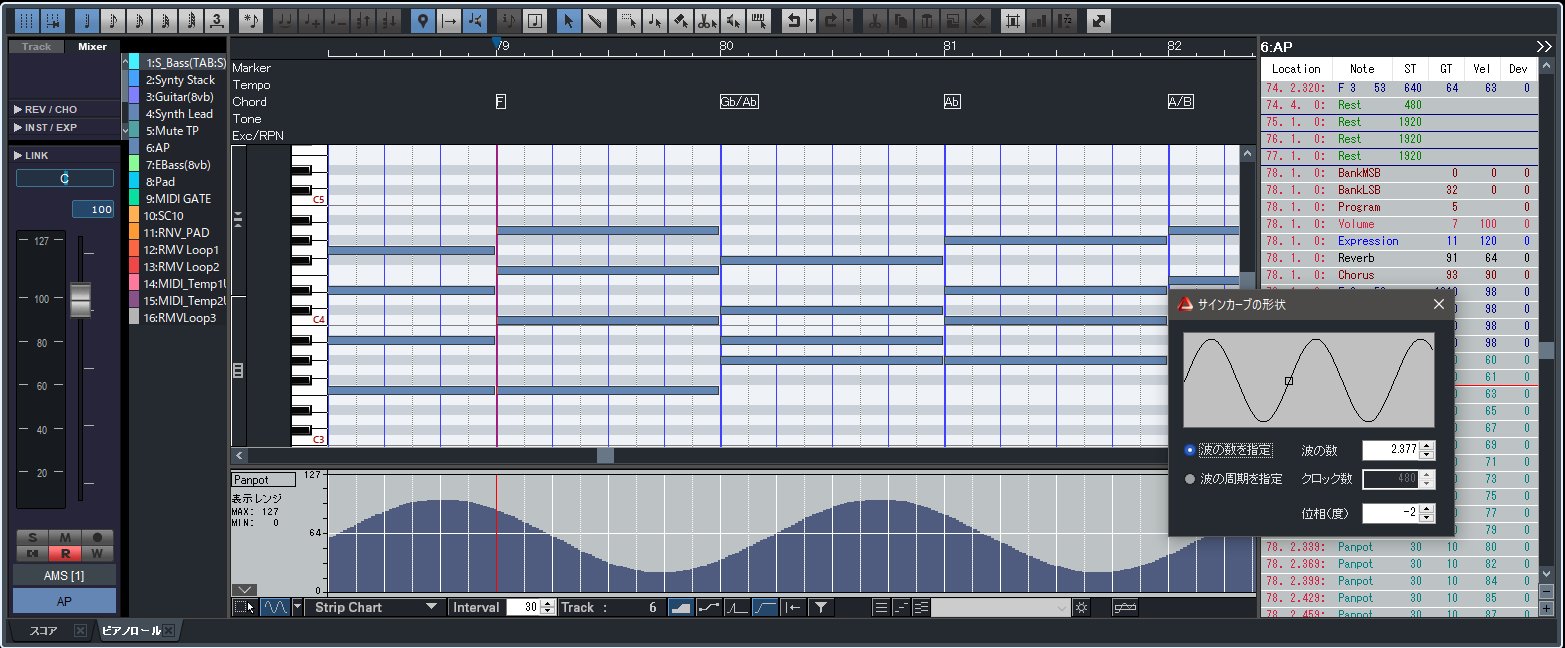Expand the REV / CHO section
1565x648 pixels.
[x=45, y=109]
